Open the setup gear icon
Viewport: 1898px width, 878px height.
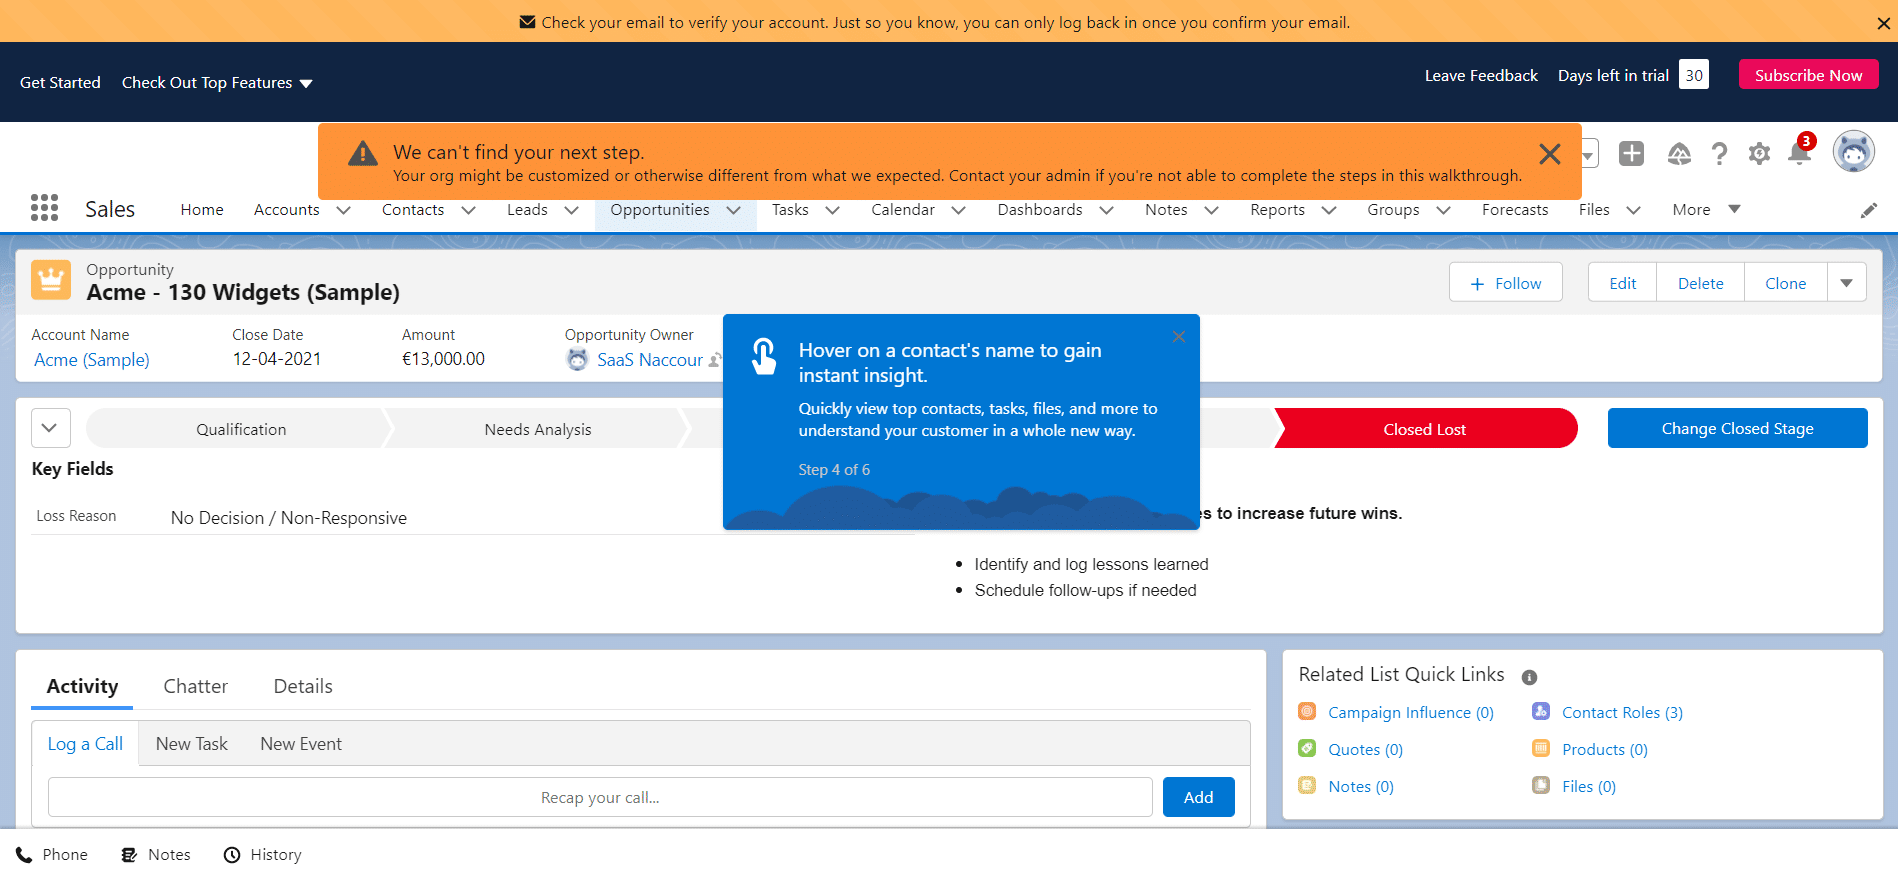[x=1759, y=153]
